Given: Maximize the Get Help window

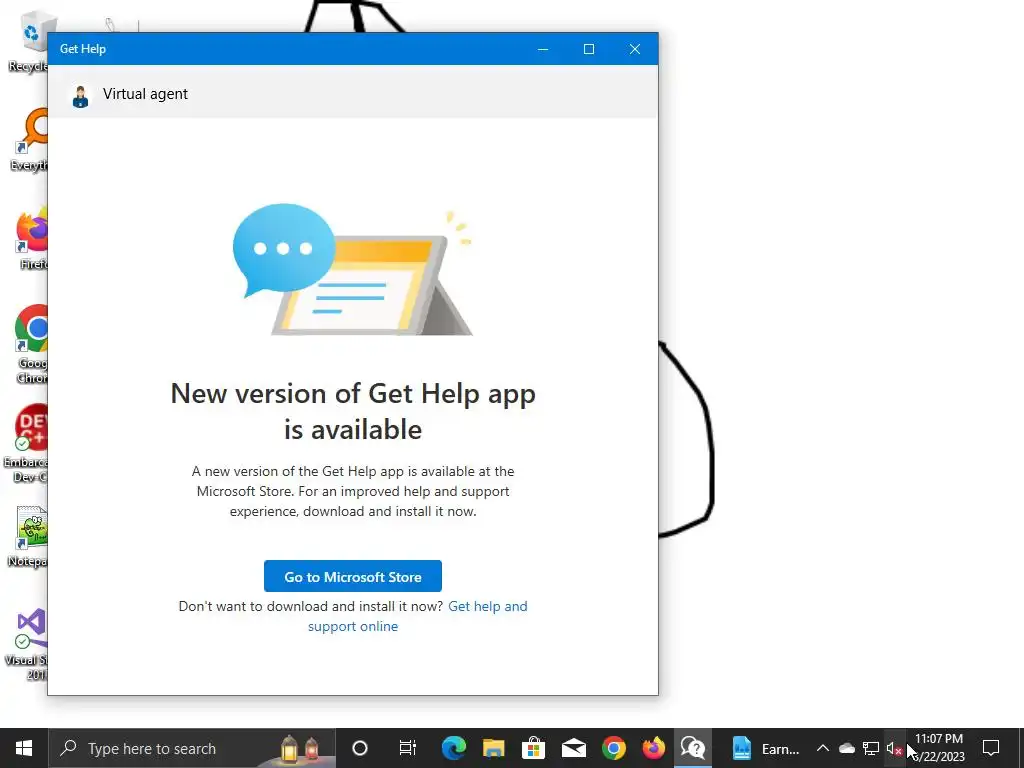Looking at the screenshot, I should 588,49.
